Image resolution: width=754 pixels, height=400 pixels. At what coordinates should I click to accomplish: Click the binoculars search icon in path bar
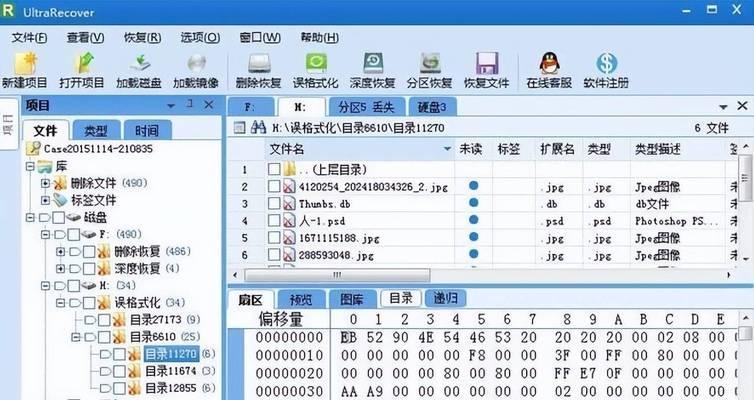tap(258, 127)
